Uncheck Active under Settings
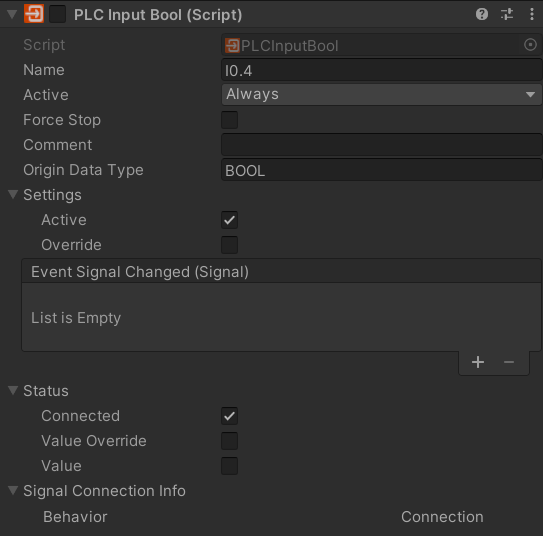Image resolution: width=543 pixels, height=536 pixels. point(229,220)
